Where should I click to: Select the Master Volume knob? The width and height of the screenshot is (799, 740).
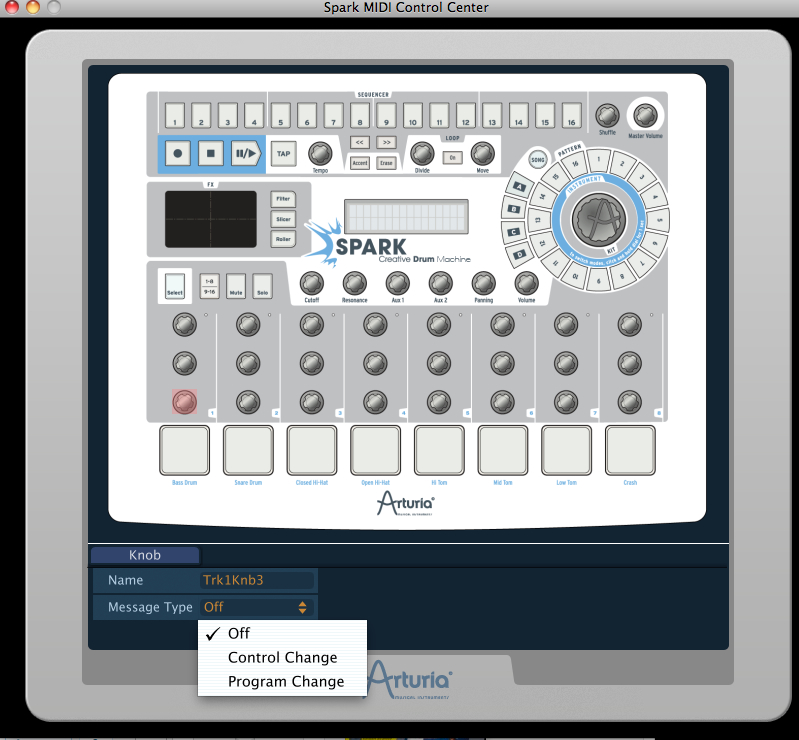pyautogui.click(x=645, y=116)
